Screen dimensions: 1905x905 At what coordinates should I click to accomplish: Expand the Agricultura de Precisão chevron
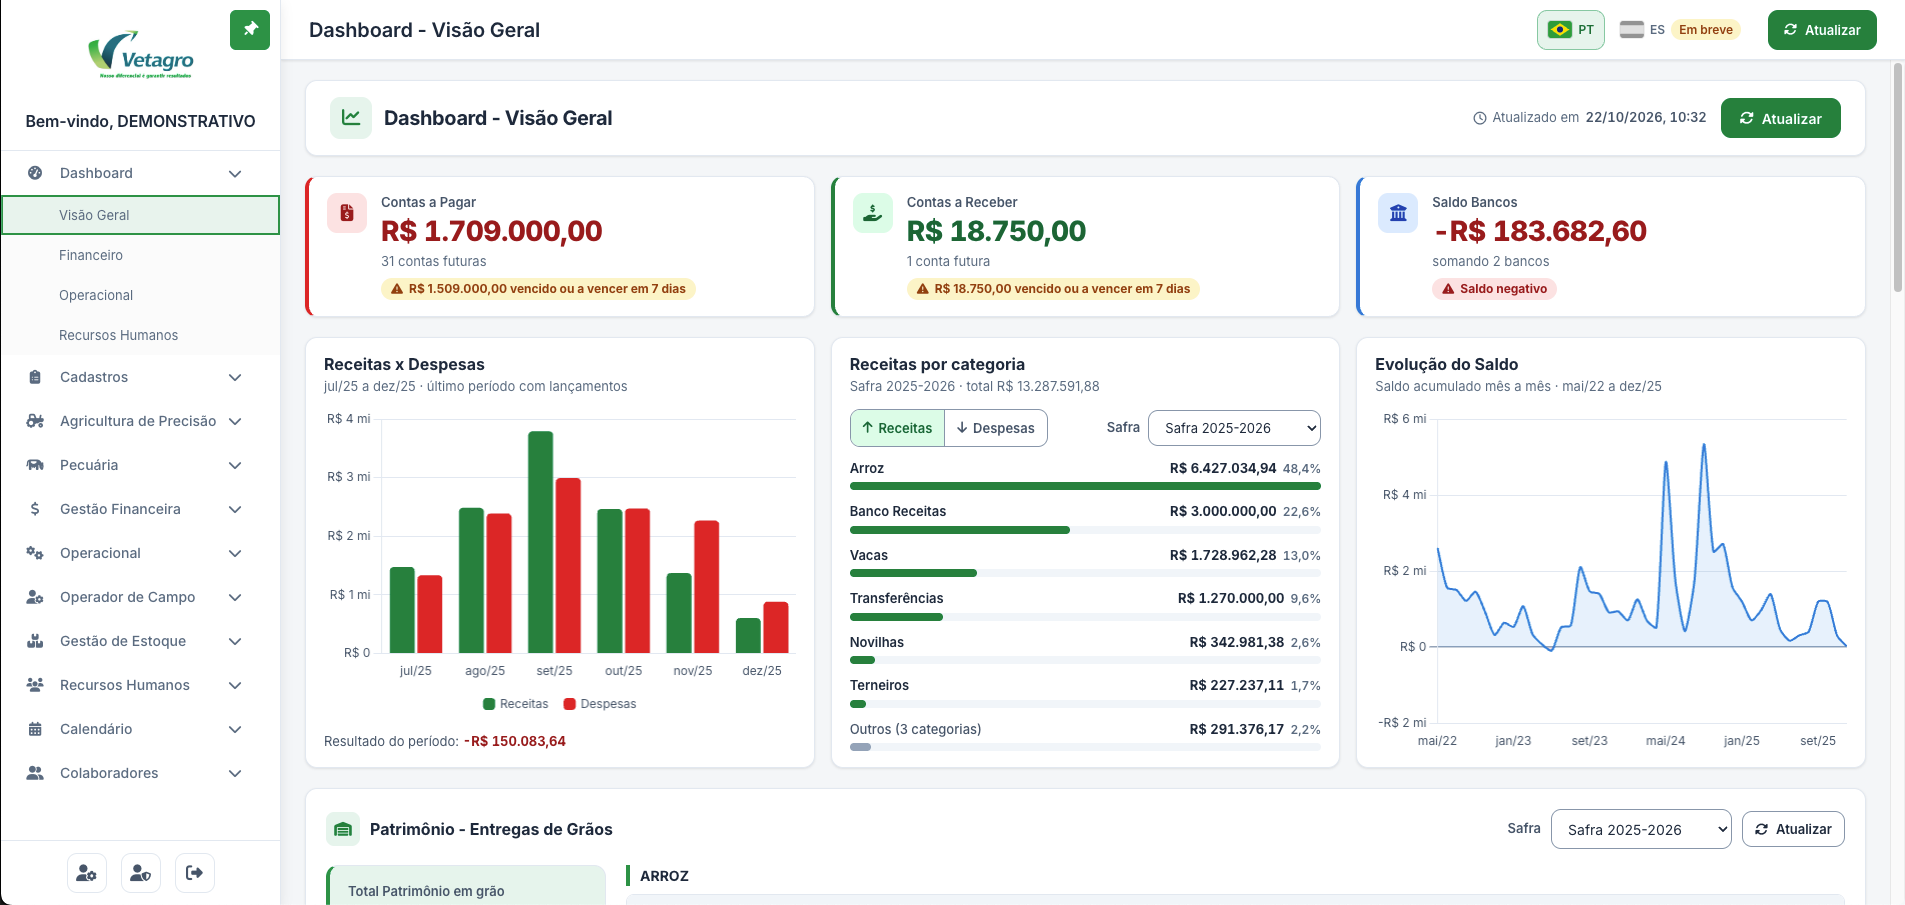[x=235, y=421]
